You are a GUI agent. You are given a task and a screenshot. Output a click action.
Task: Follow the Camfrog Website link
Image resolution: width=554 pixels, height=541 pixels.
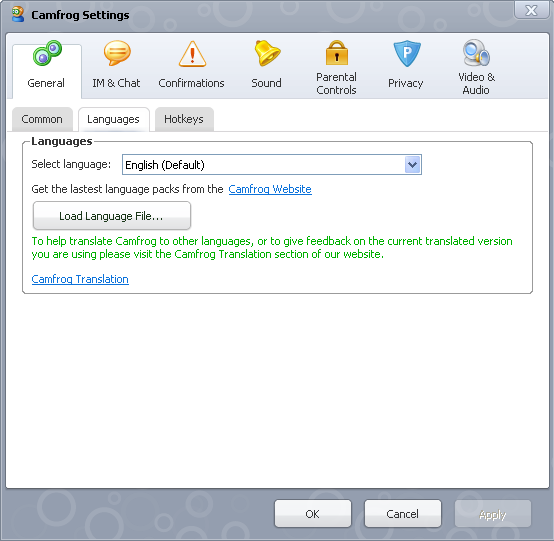pyautogui.click(x=270, y=189)
